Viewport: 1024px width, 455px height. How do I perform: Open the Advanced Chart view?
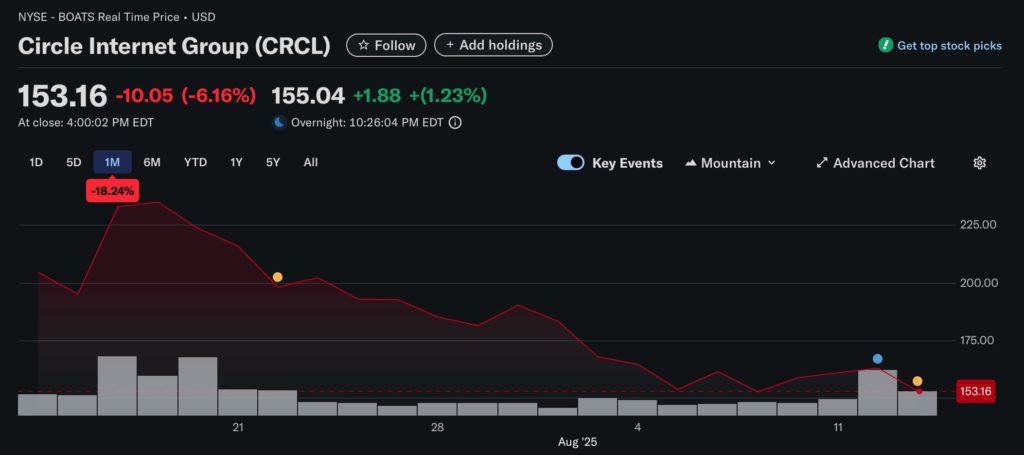pyautogui.click(x=875, y=163)
